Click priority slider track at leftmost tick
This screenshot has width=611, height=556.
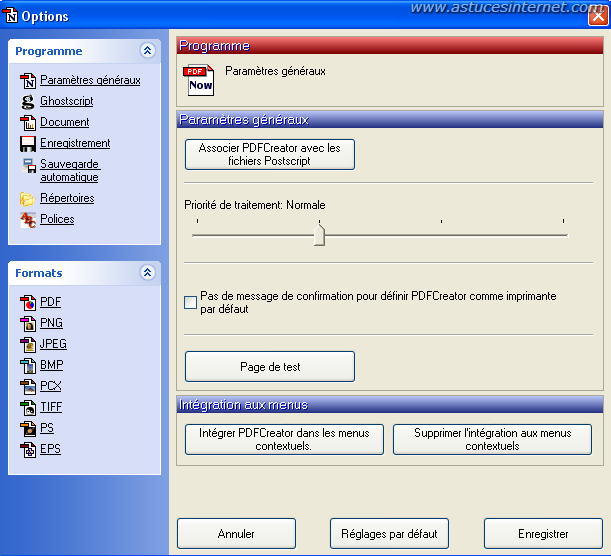click(198, 235)
